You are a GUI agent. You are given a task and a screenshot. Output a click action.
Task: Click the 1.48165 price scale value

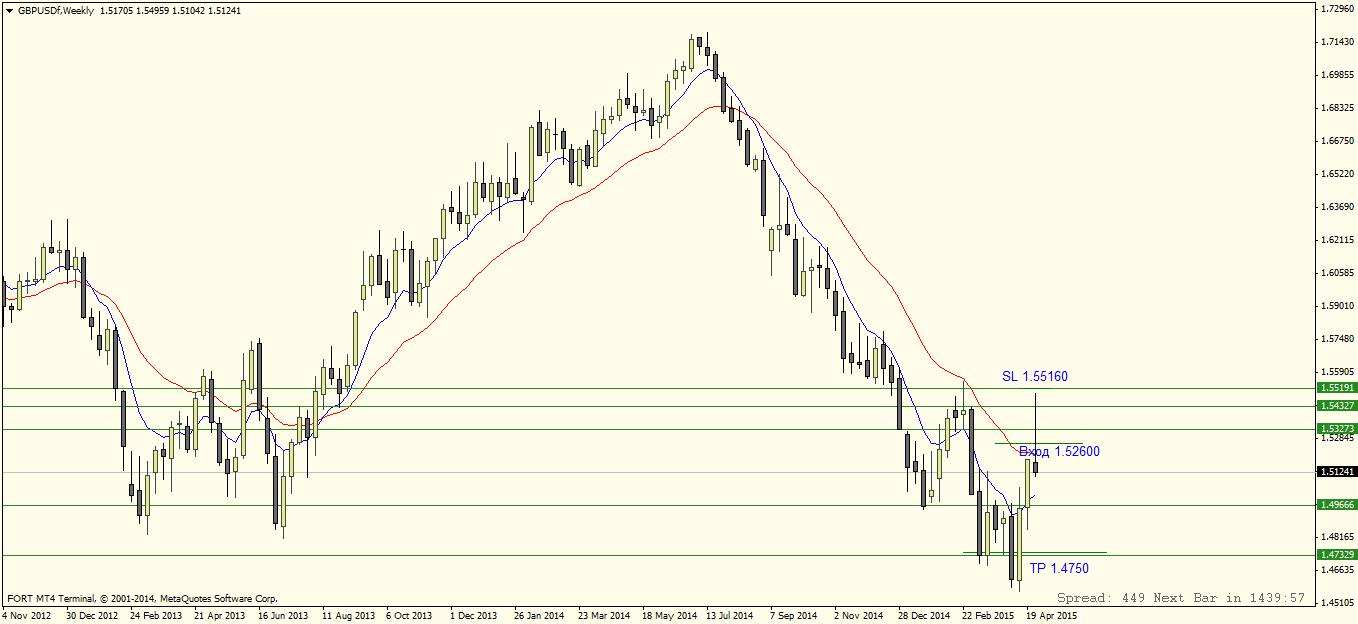pyautogui.click(x=1338, y=537)
